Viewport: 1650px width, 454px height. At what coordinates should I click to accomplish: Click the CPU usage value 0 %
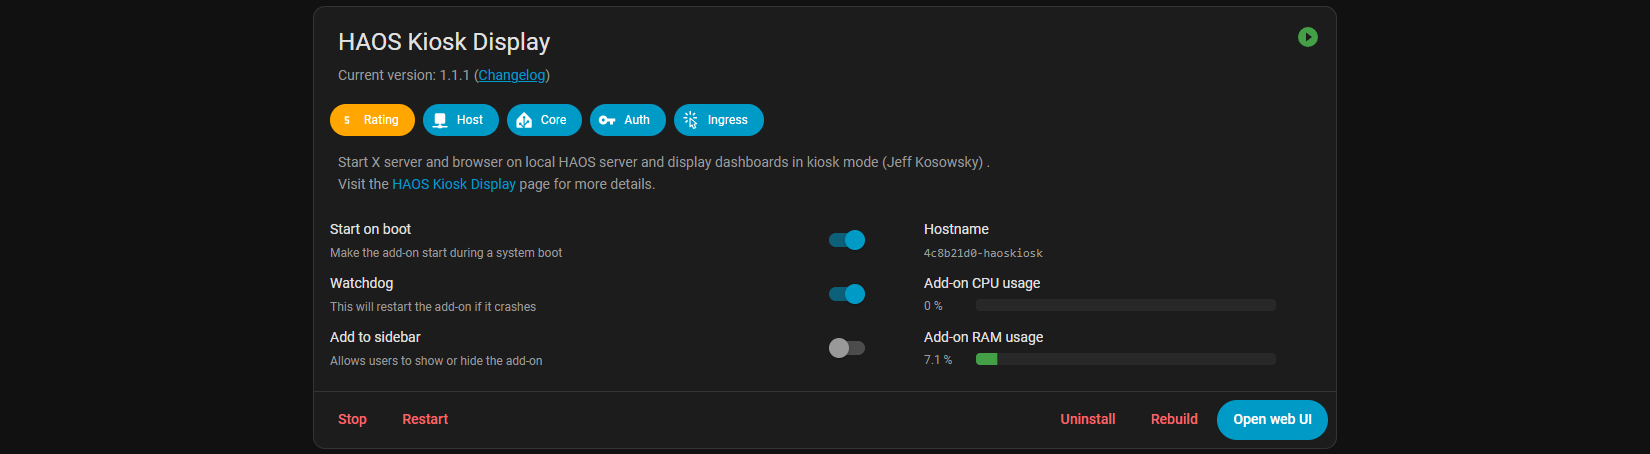(x=933, y=306)
